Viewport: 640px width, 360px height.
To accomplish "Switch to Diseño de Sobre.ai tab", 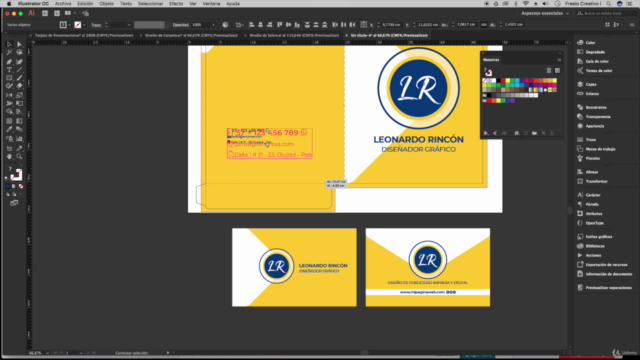I will coord(294,36).
